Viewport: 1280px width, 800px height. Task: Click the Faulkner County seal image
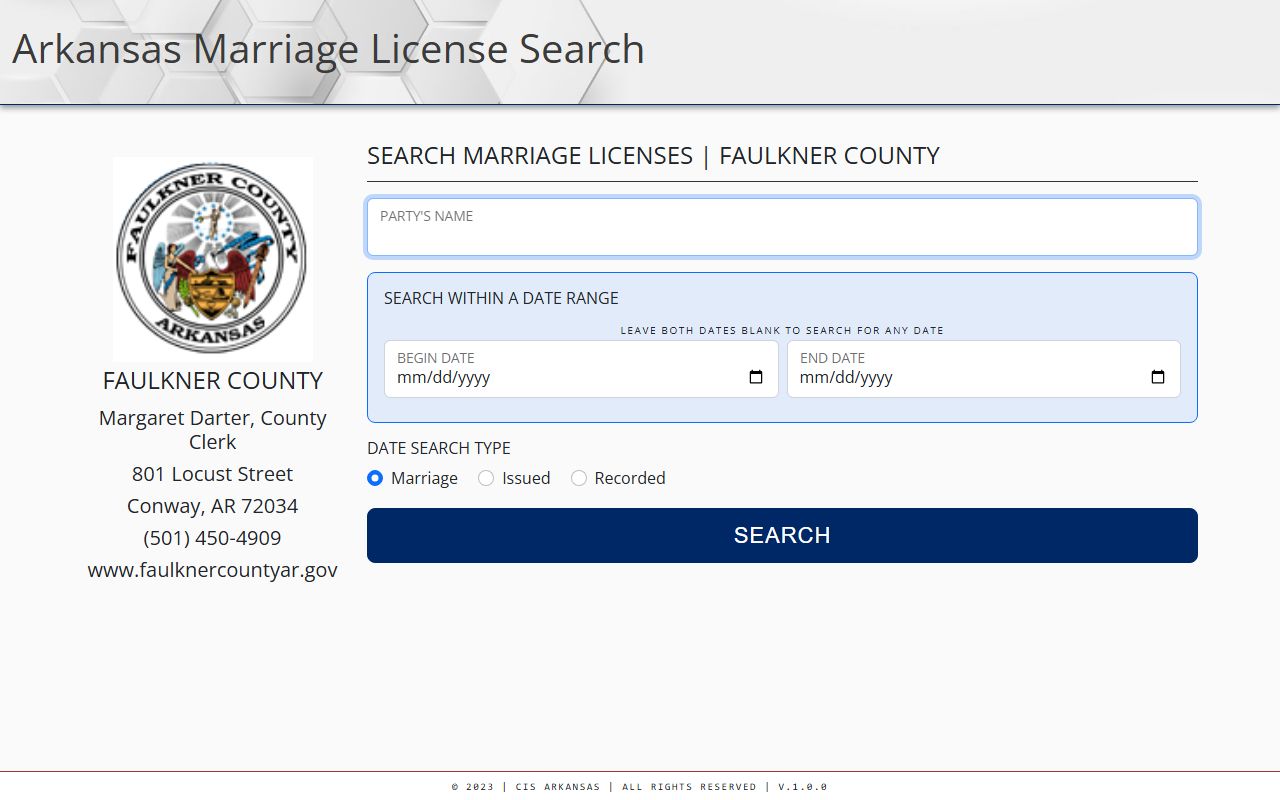(x=212, y=258)
